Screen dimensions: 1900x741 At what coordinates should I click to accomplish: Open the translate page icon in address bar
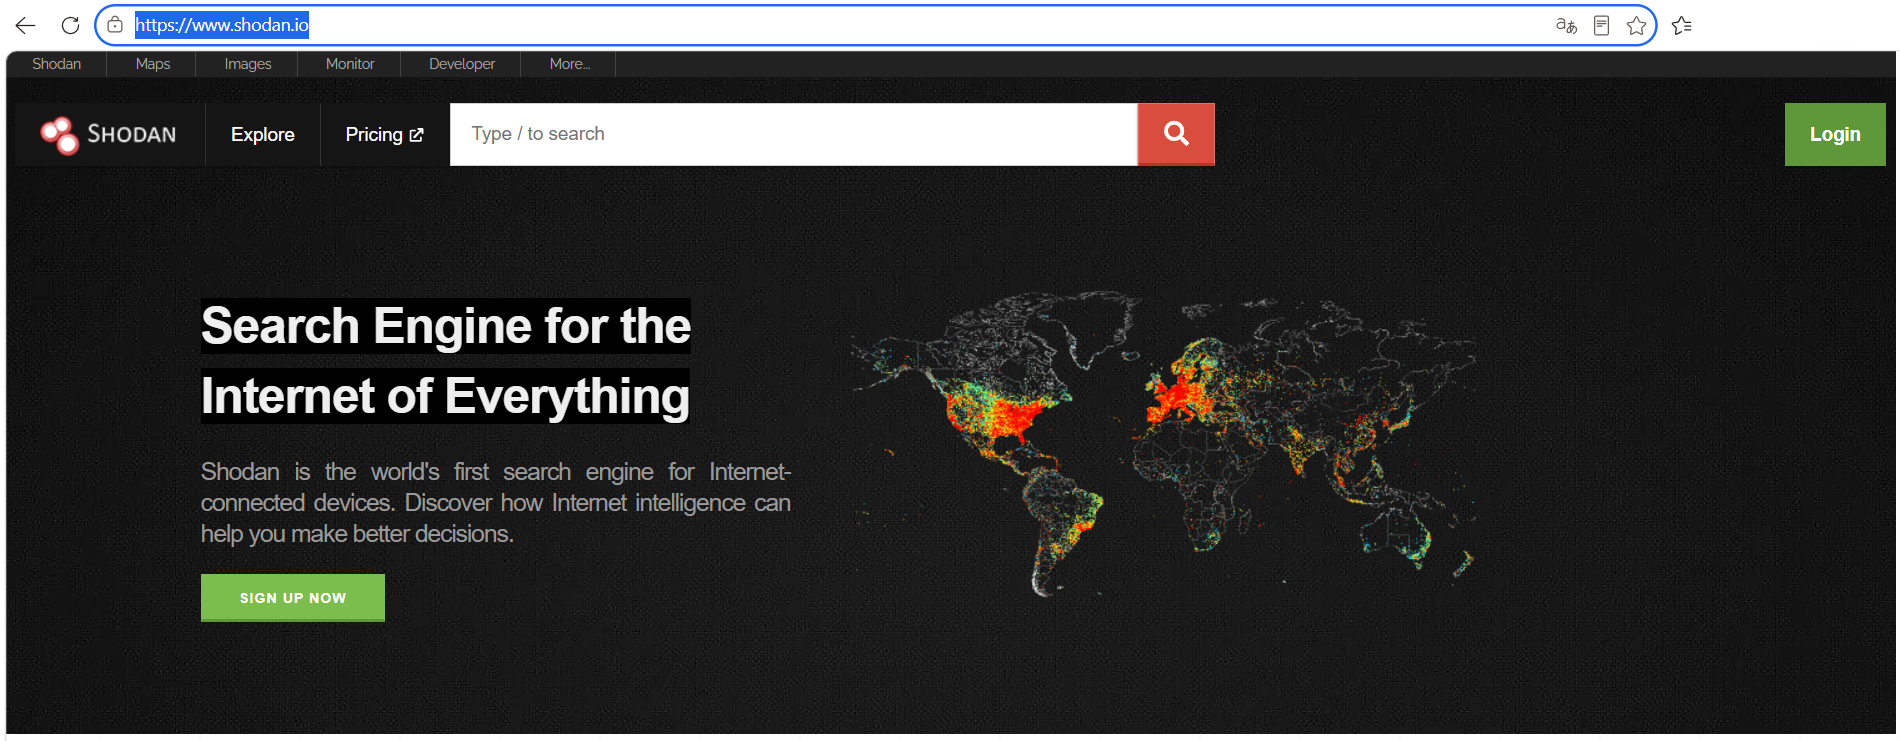tap(1566, 25)
